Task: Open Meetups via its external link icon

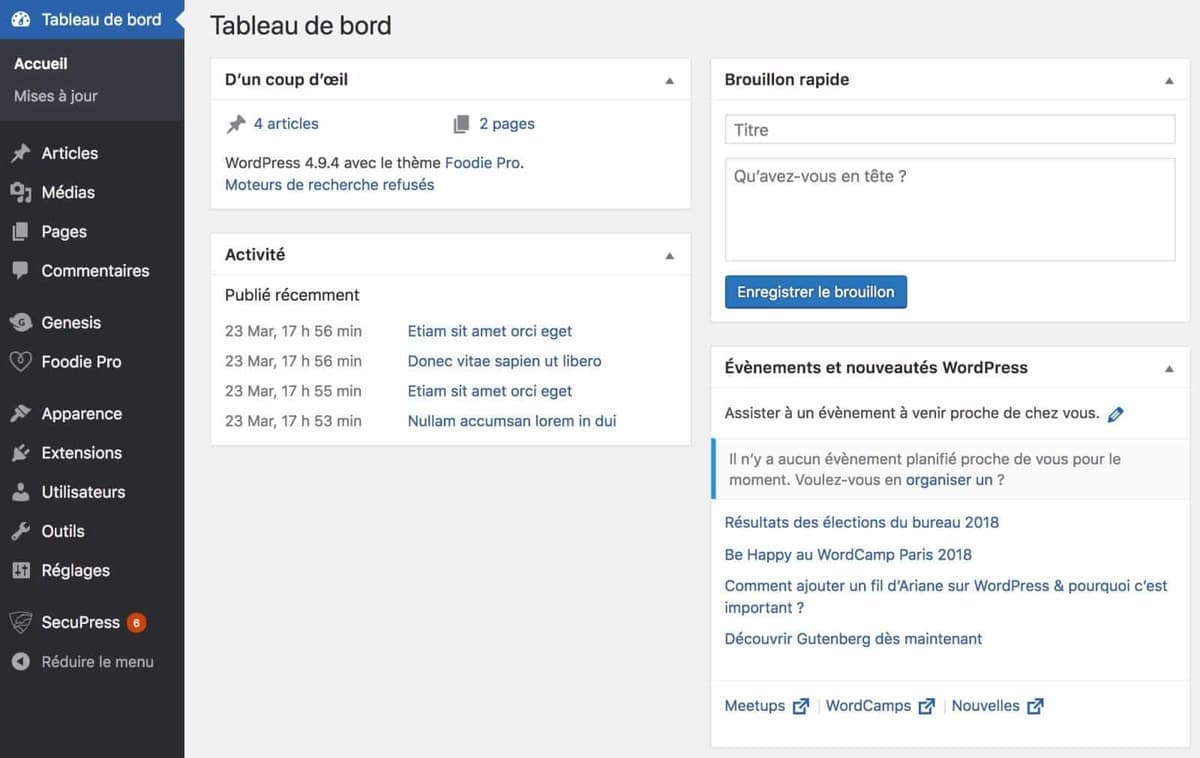Action: (801, 705)
